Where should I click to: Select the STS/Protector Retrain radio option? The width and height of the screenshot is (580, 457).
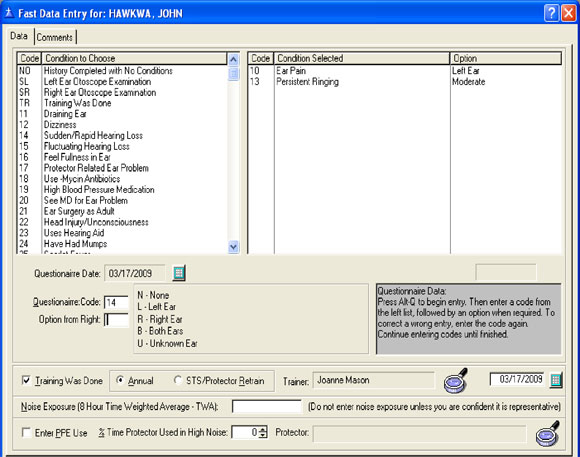coord(178,380)
